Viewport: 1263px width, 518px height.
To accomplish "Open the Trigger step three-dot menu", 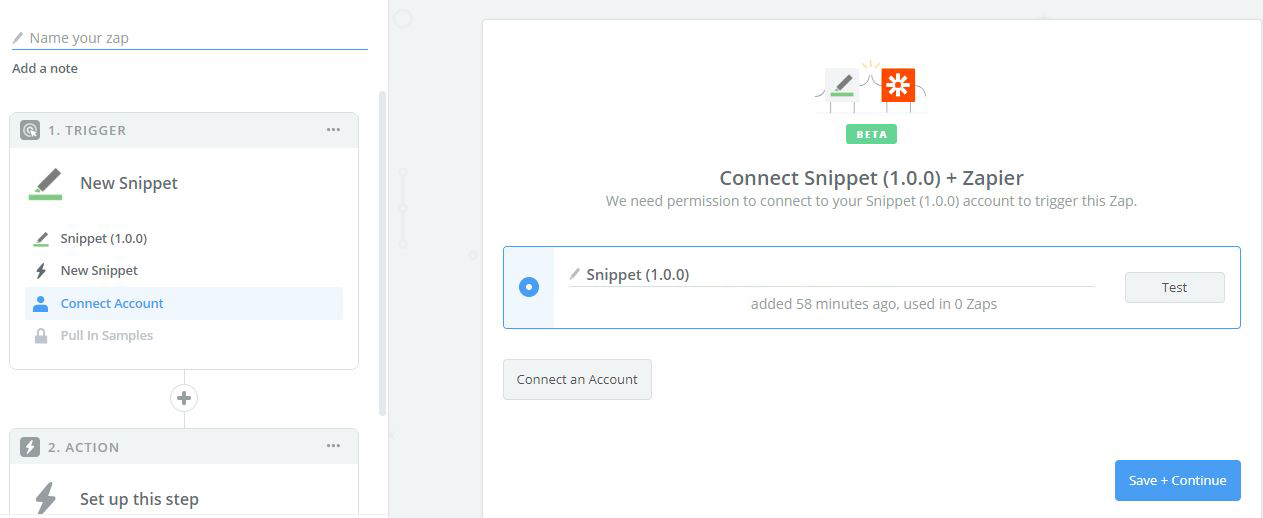I will coord(333,130).
